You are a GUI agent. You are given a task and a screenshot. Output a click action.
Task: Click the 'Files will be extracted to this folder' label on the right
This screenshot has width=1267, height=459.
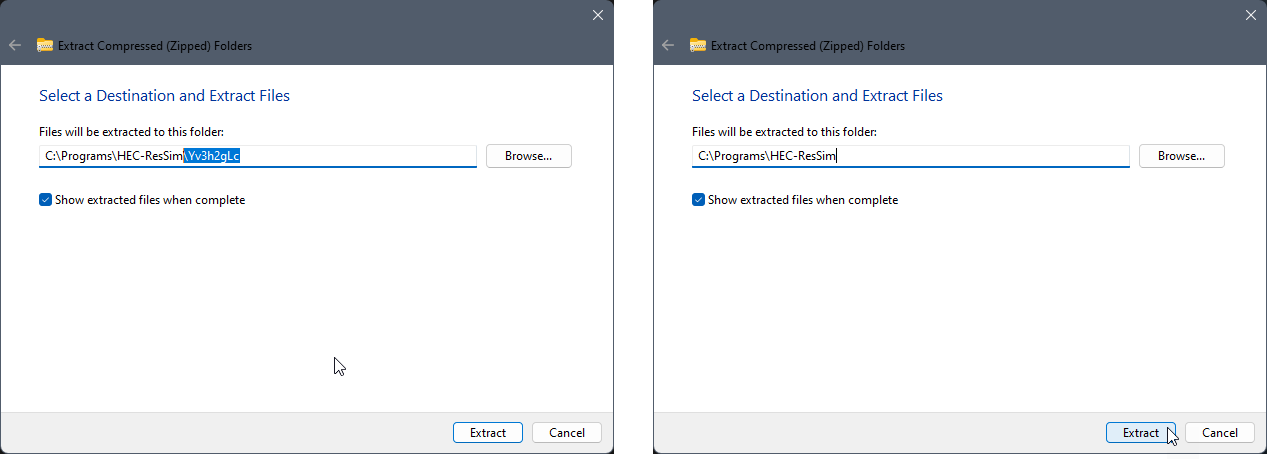(784, 132)
